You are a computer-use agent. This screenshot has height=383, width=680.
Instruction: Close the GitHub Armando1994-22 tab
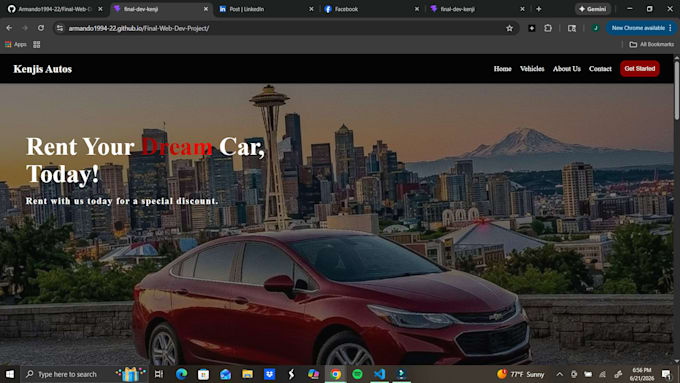(x=100, y=9)
